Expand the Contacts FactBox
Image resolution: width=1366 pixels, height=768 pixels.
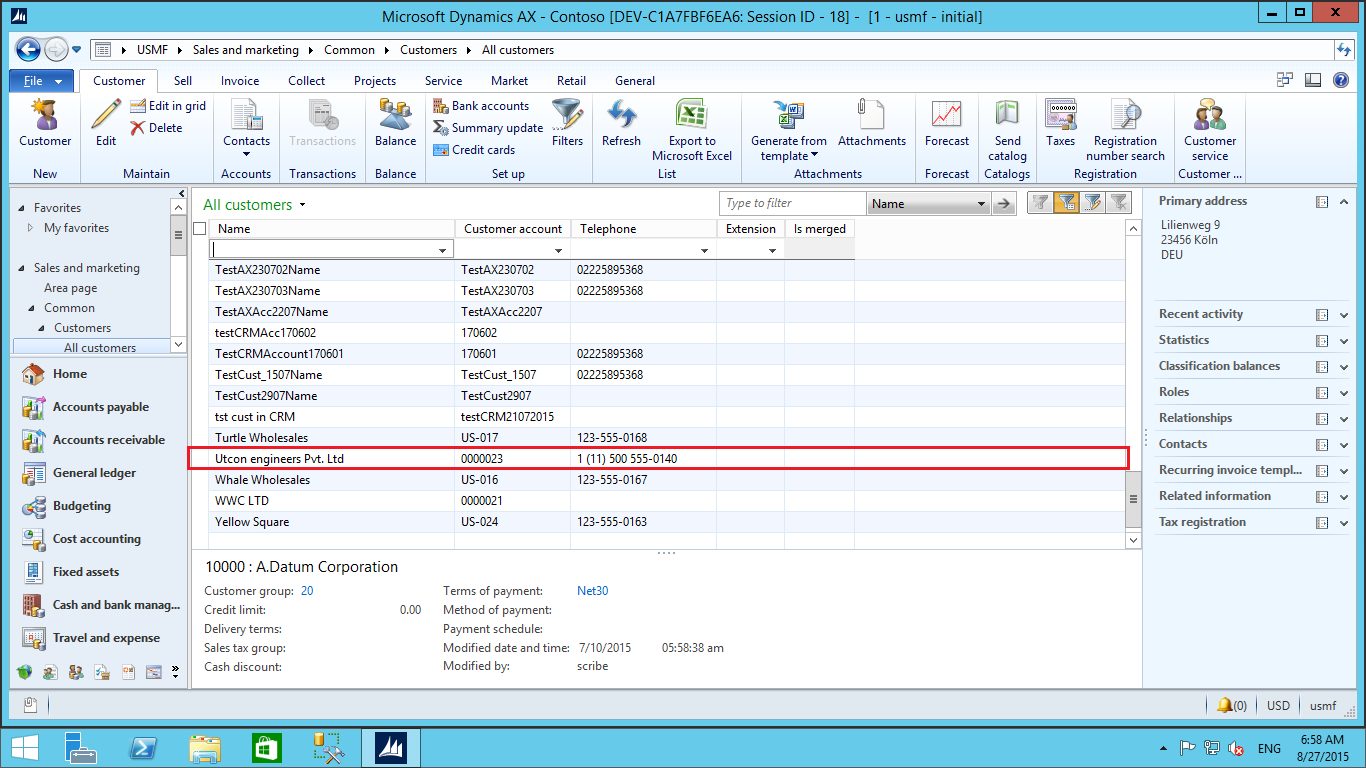[x=1344, y=445]
